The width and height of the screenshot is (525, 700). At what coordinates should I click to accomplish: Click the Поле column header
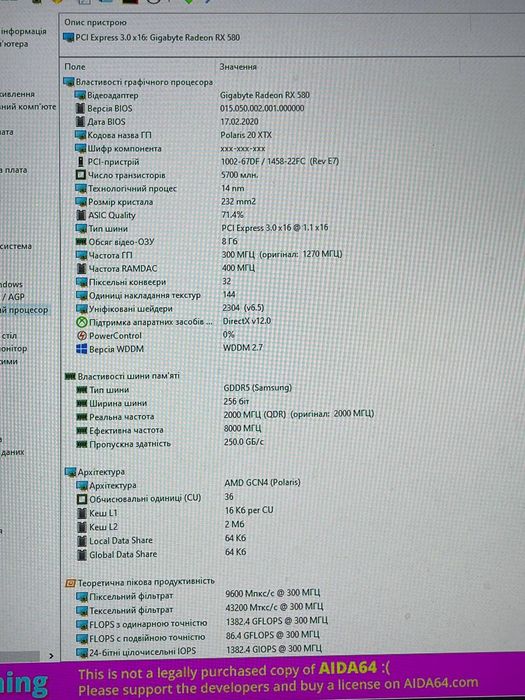pos(75,67)
